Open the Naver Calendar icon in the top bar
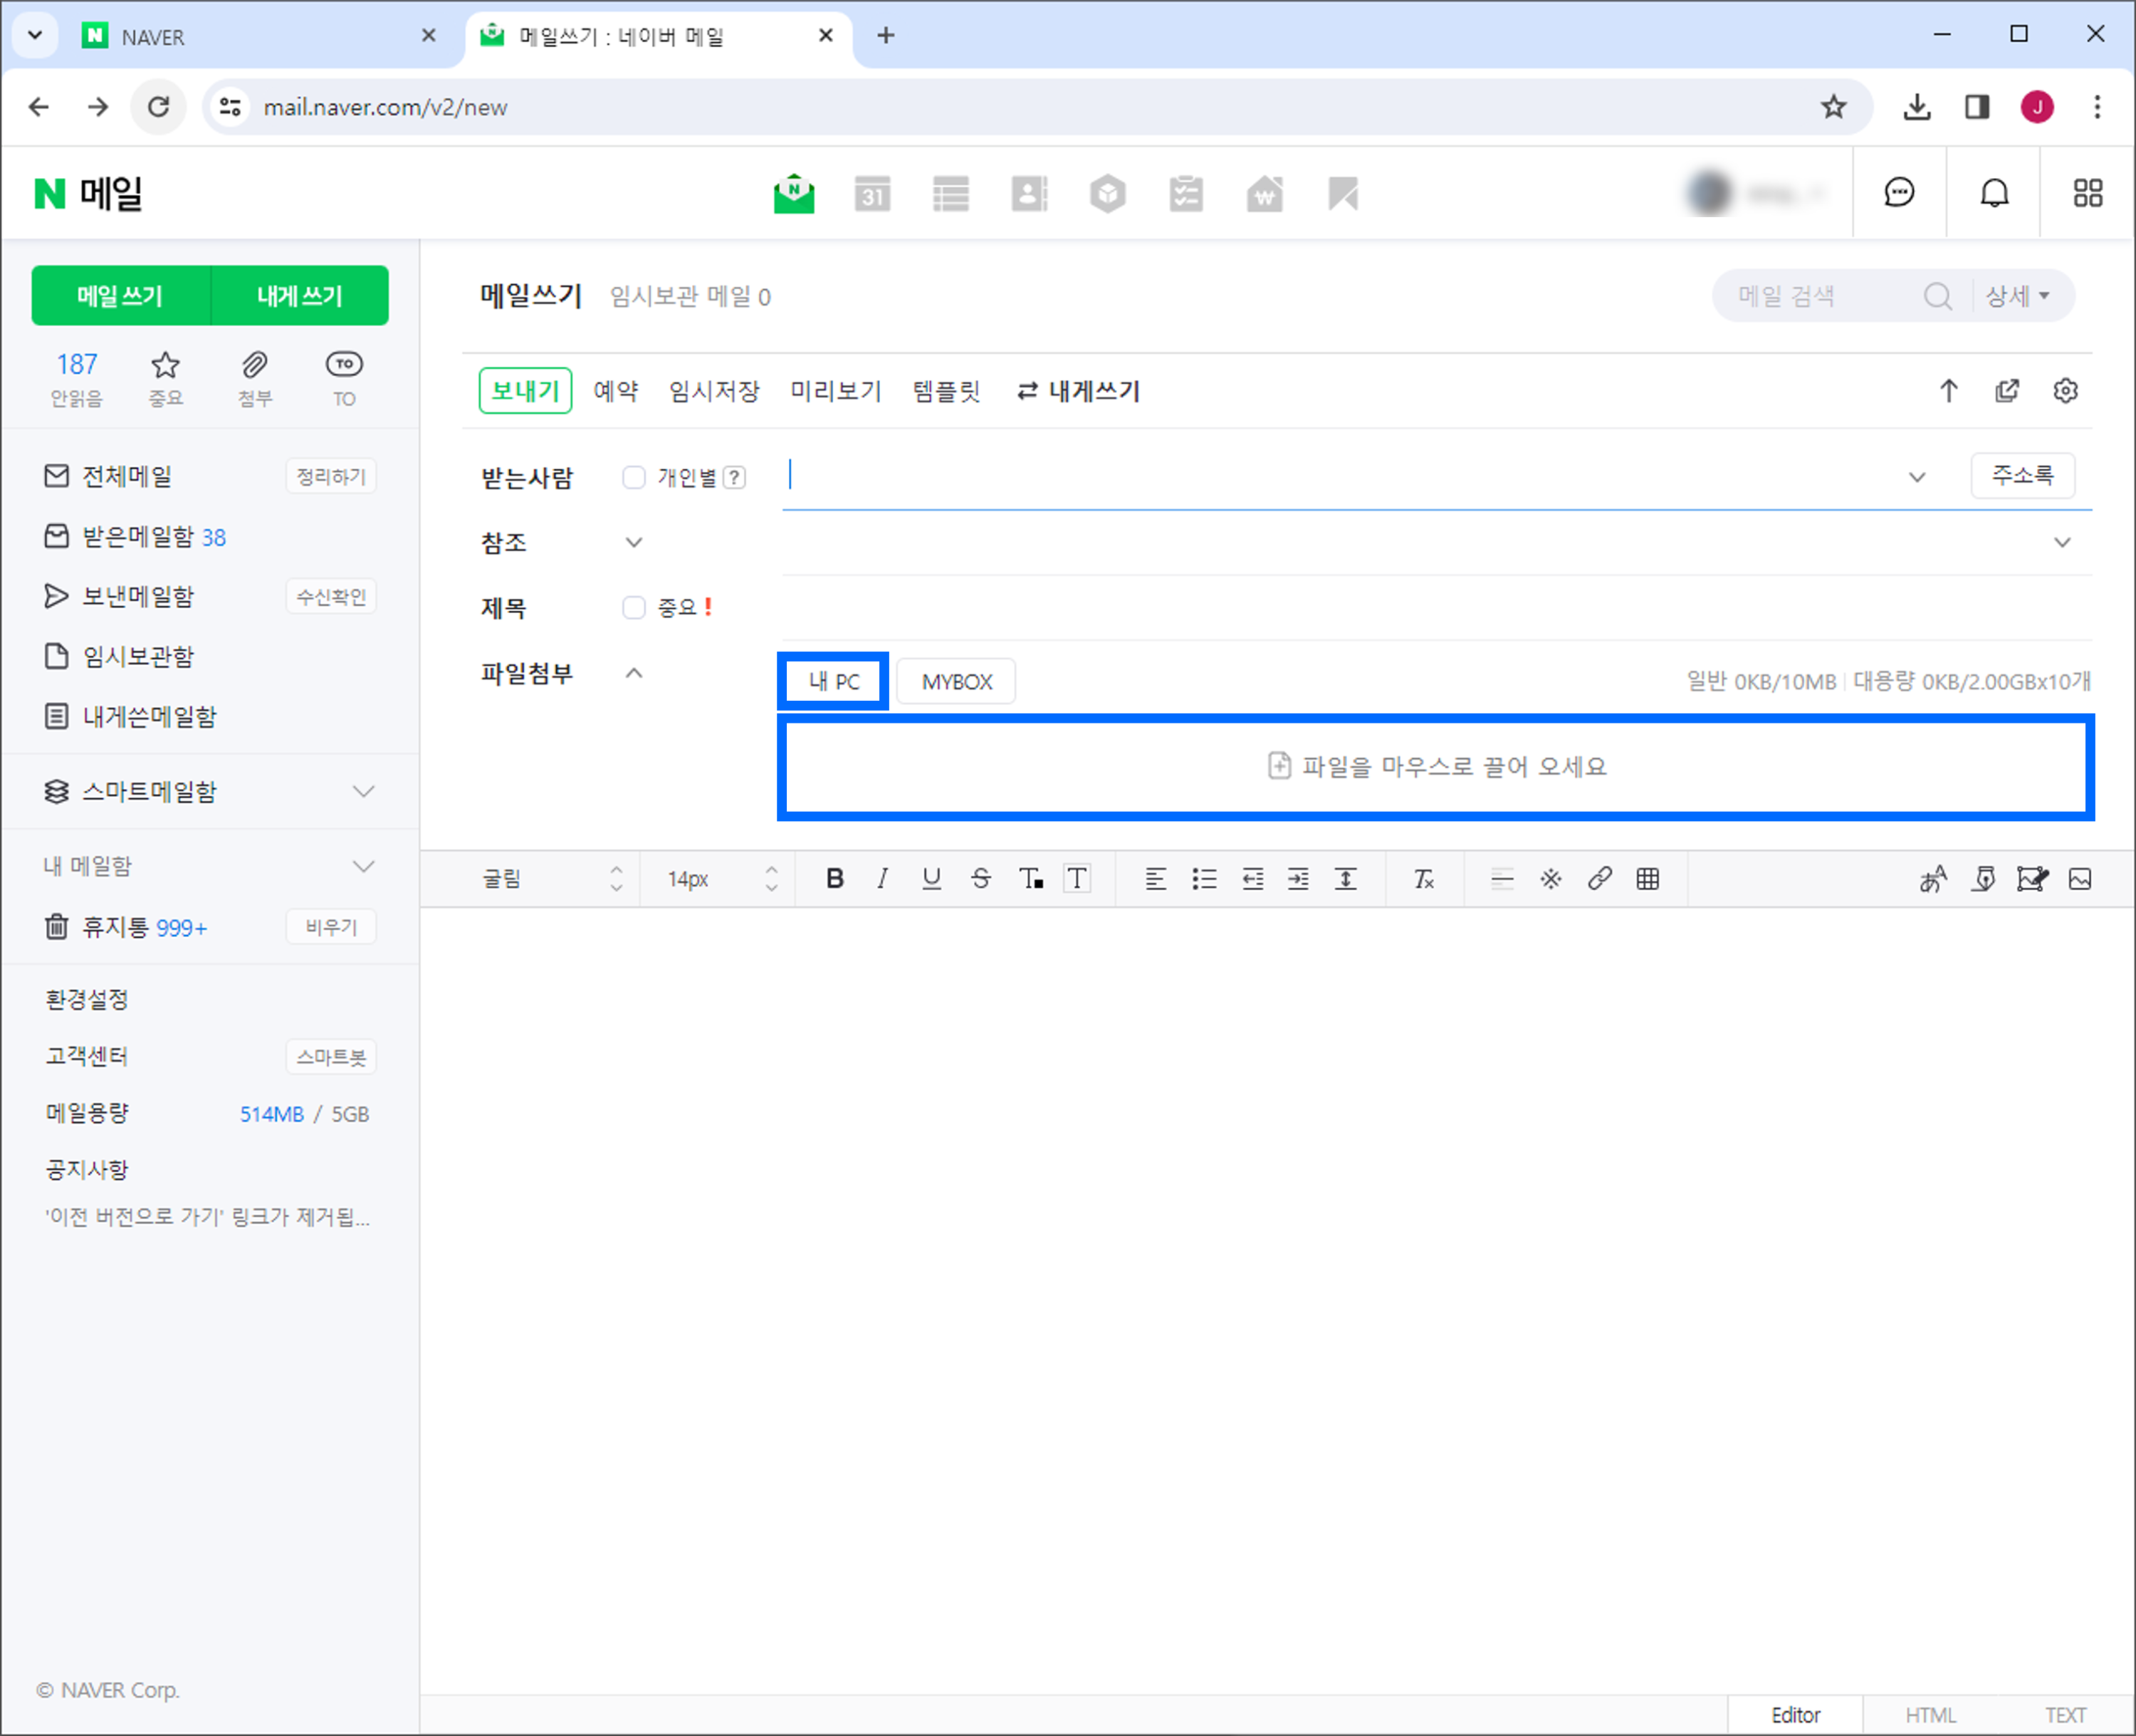This screenshot has height=1736, width=2136. pos(872,194)
